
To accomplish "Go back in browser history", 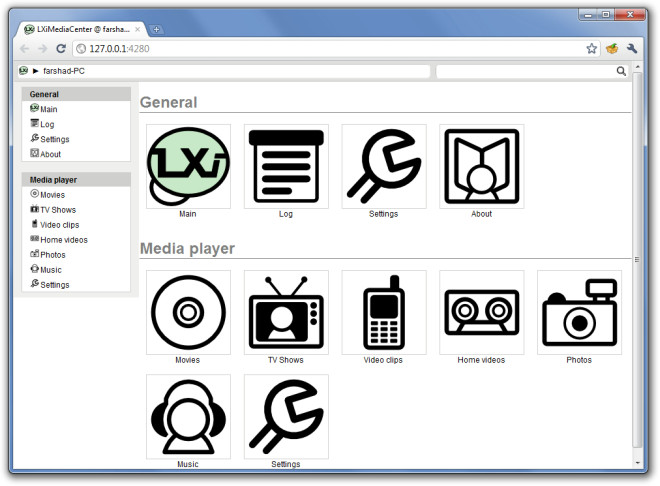I will pos(24,49).
